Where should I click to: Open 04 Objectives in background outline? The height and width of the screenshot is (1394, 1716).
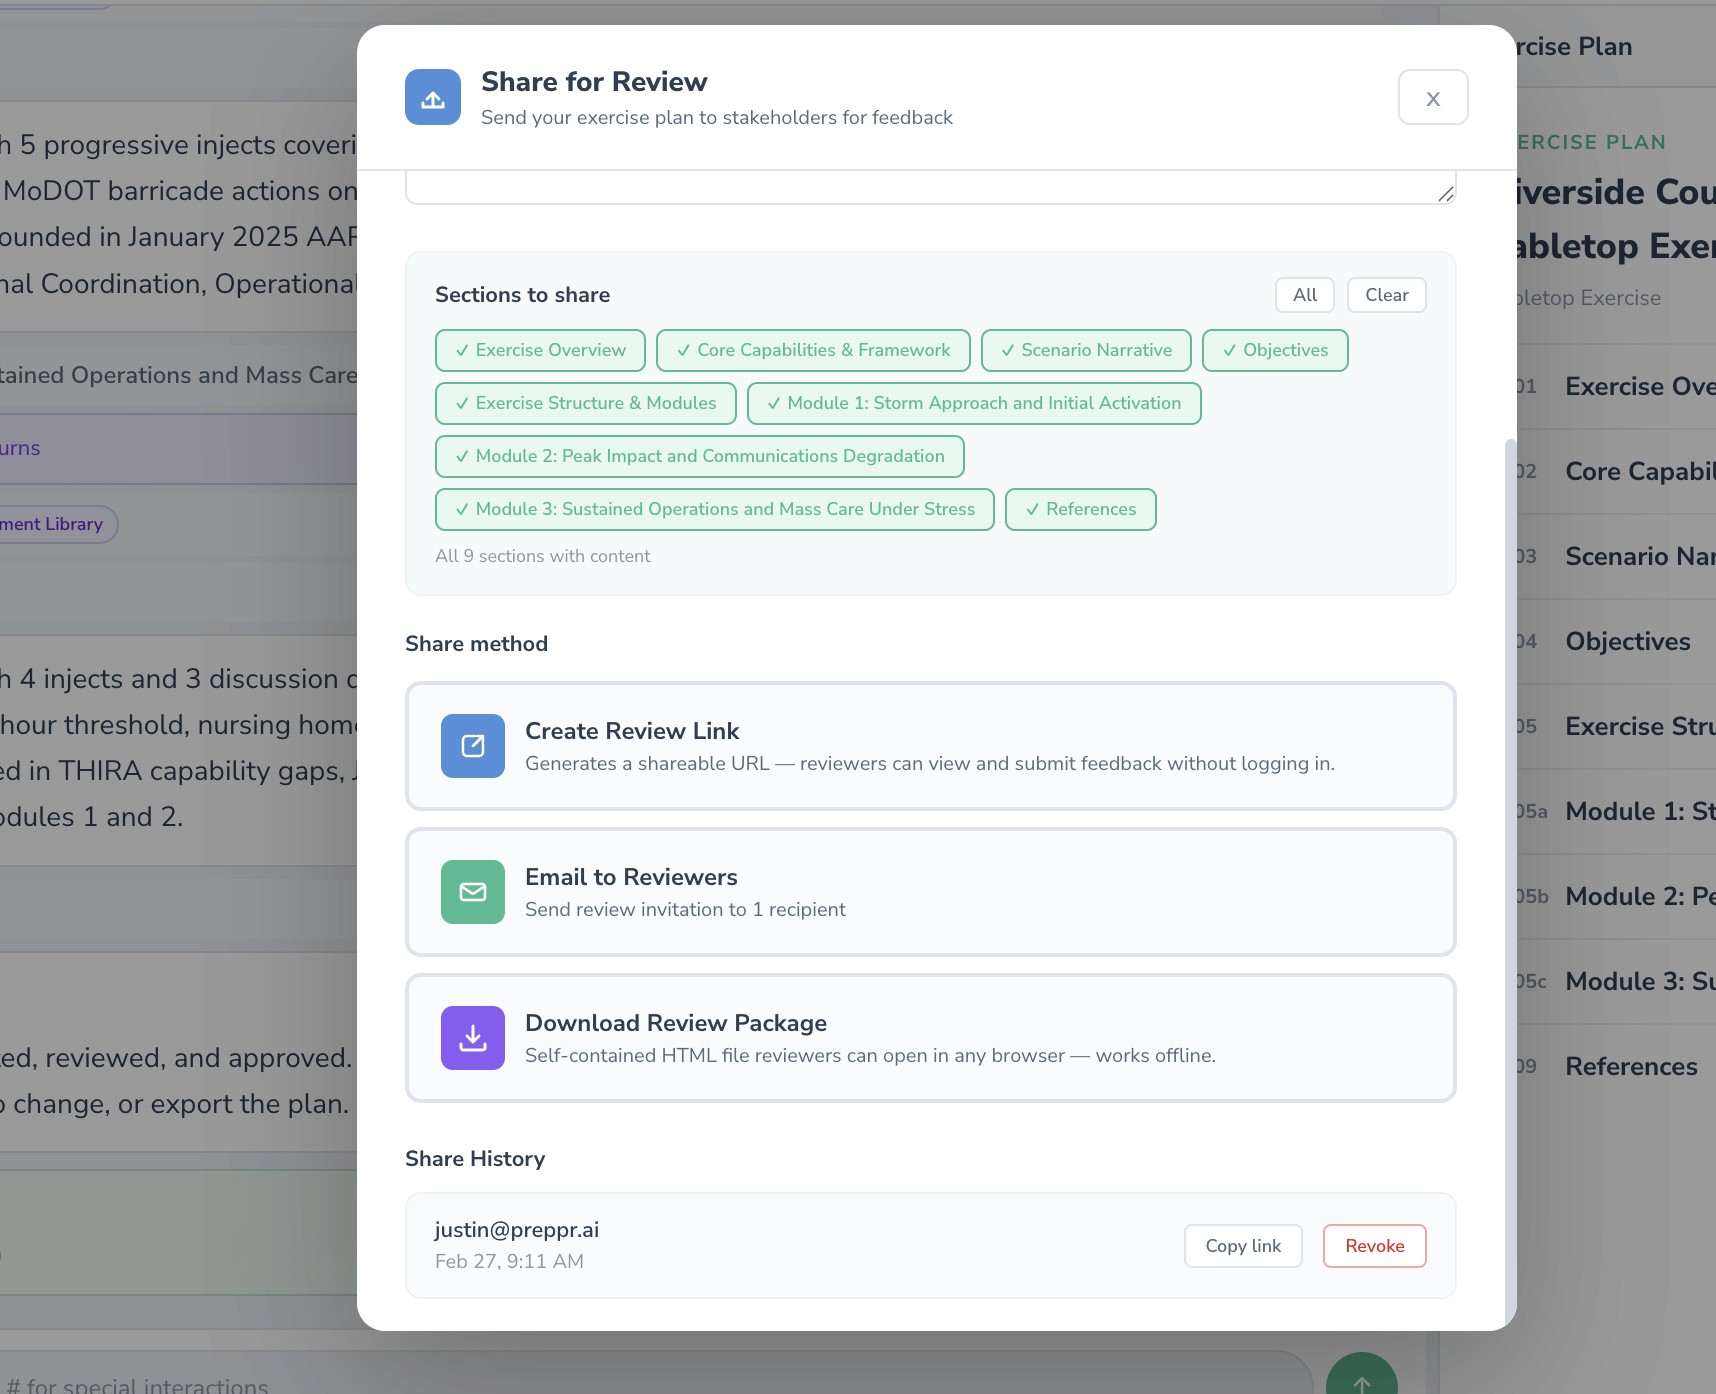[x=1616, y=641]
